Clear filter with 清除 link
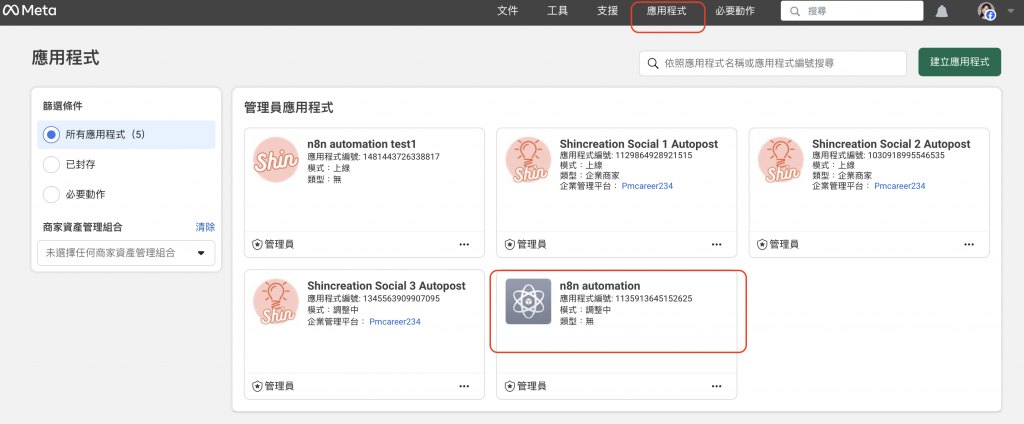Viewport: 1024px width, 424px height. coord(205,227)
